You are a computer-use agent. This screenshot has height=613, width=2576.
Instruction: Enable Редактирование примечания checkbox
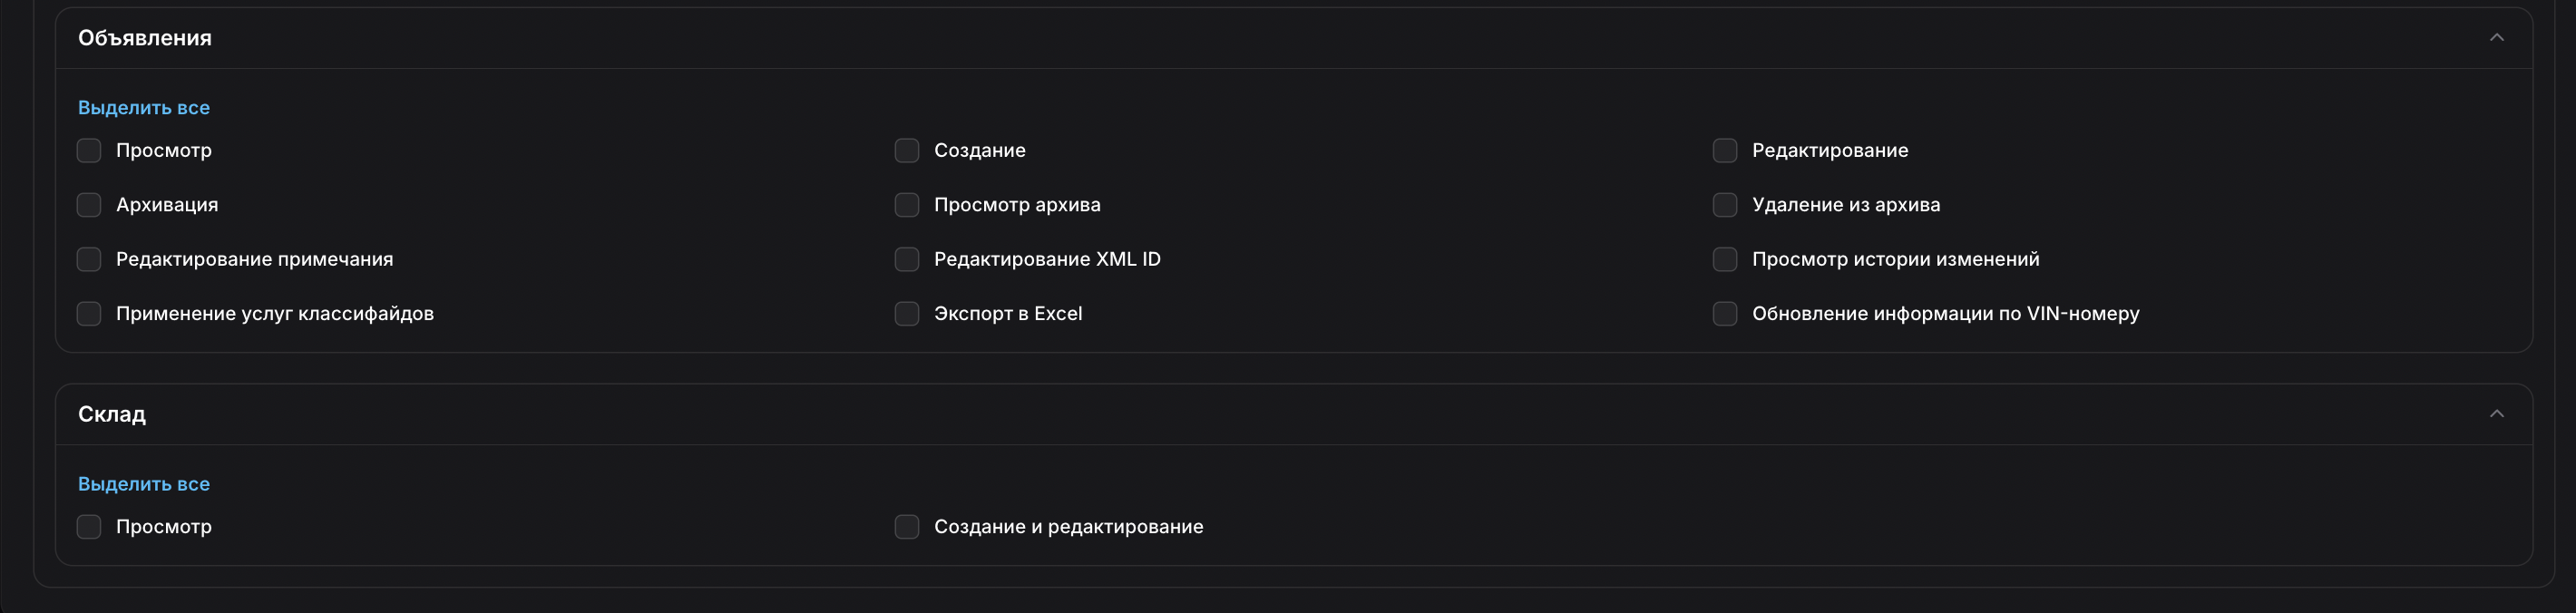click(89, 260)
